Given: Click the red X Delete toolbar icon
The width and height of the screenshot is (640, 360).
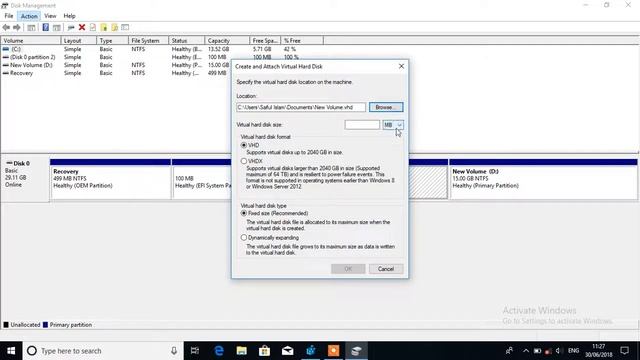Looking at the screenshot, I should pos(82,27).
